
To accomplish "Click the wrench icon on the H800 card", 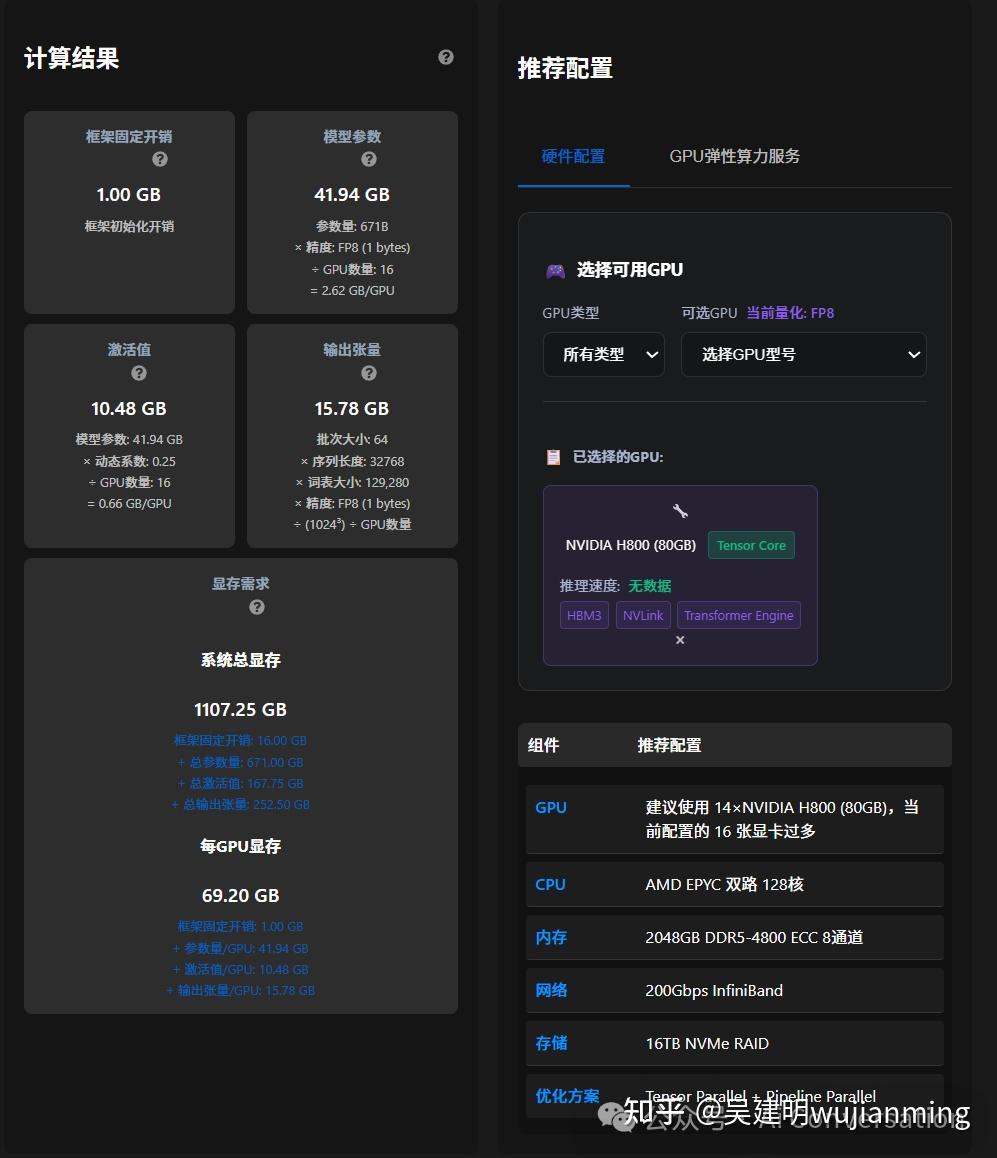I will 679,510.
